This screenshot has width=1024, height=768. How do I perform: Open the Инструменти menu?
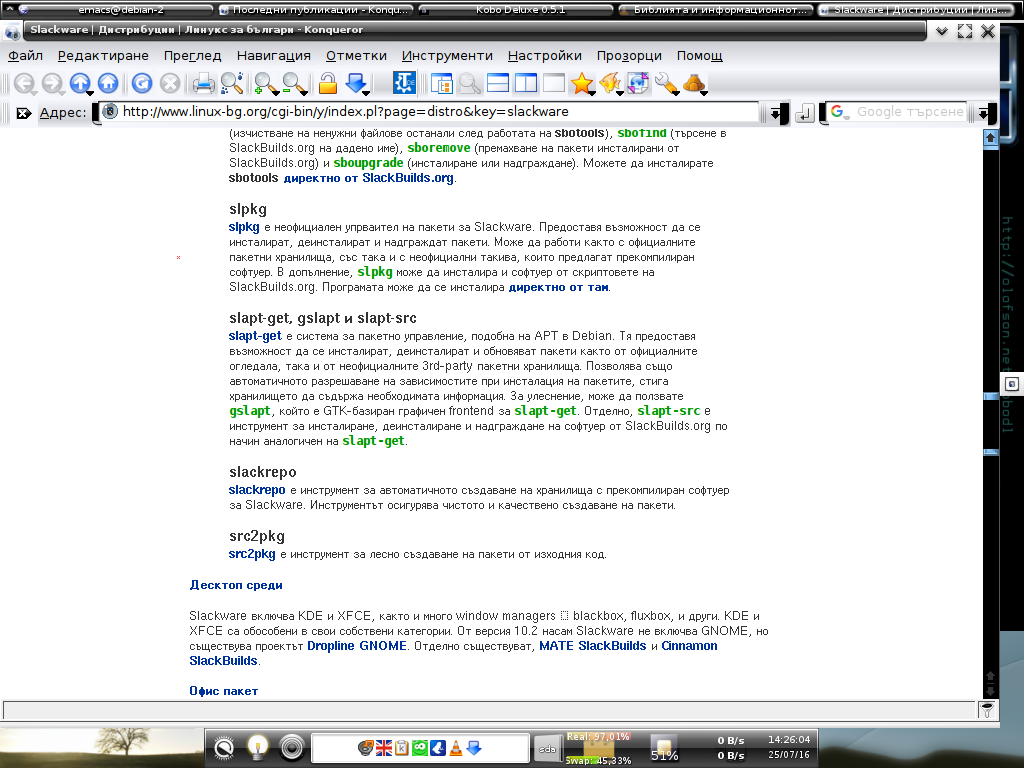pos(447,56)
